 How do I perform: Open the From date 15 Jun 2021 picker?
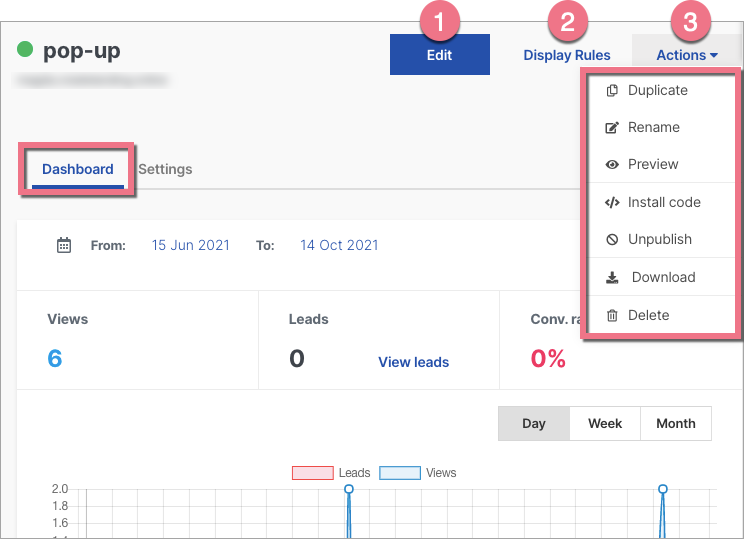click(x=190, y=245)
